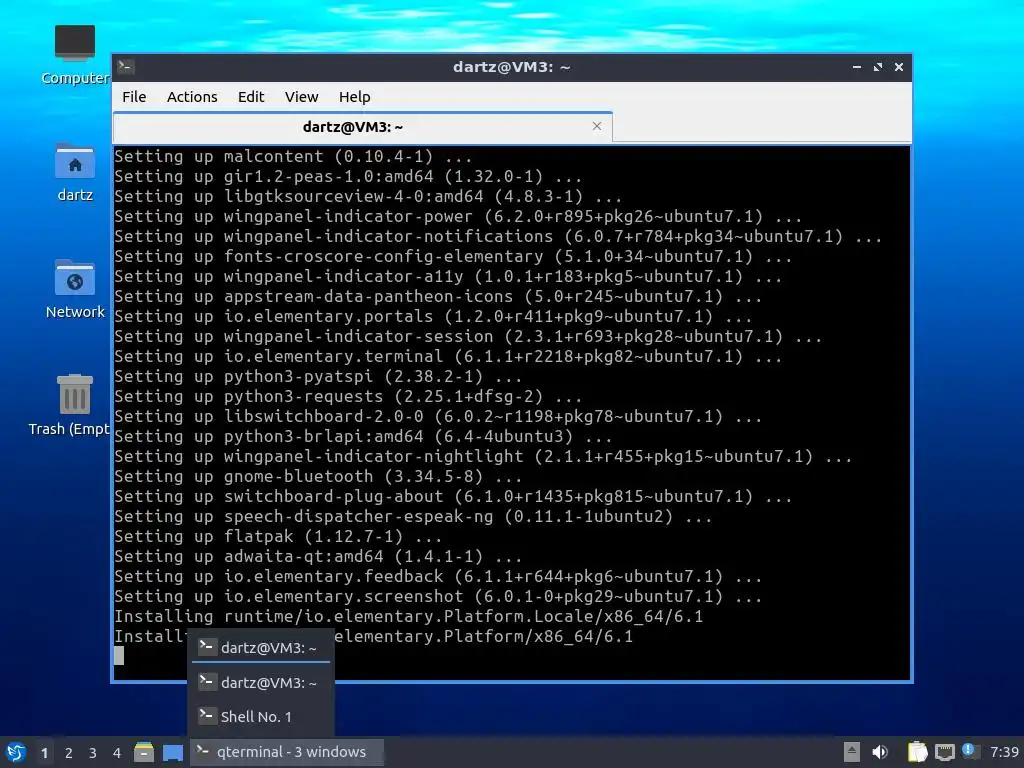The image size is (1024, 768).
Task: Click line 'Setting up python3-pyatspi'
Action: click(318, 376)
